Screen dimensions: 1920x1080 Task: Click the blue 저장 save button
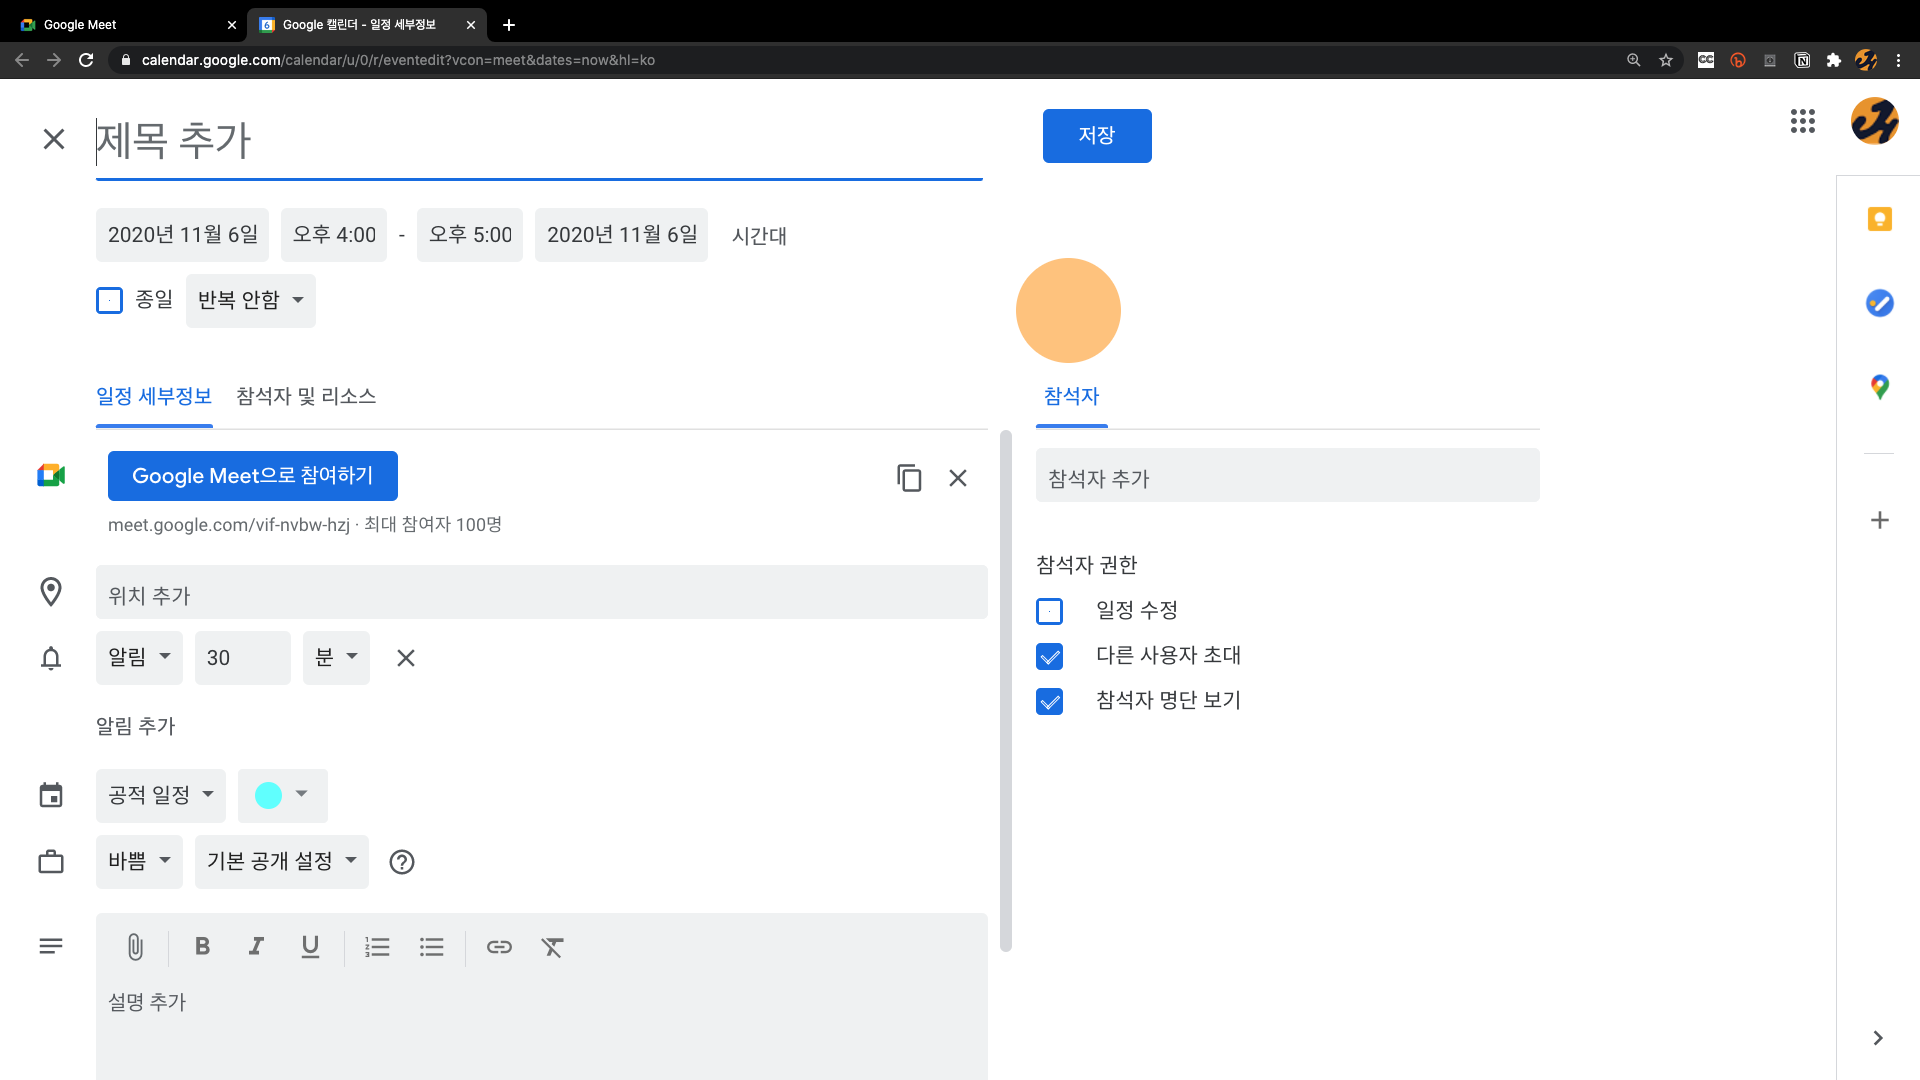pos(1096,135)
